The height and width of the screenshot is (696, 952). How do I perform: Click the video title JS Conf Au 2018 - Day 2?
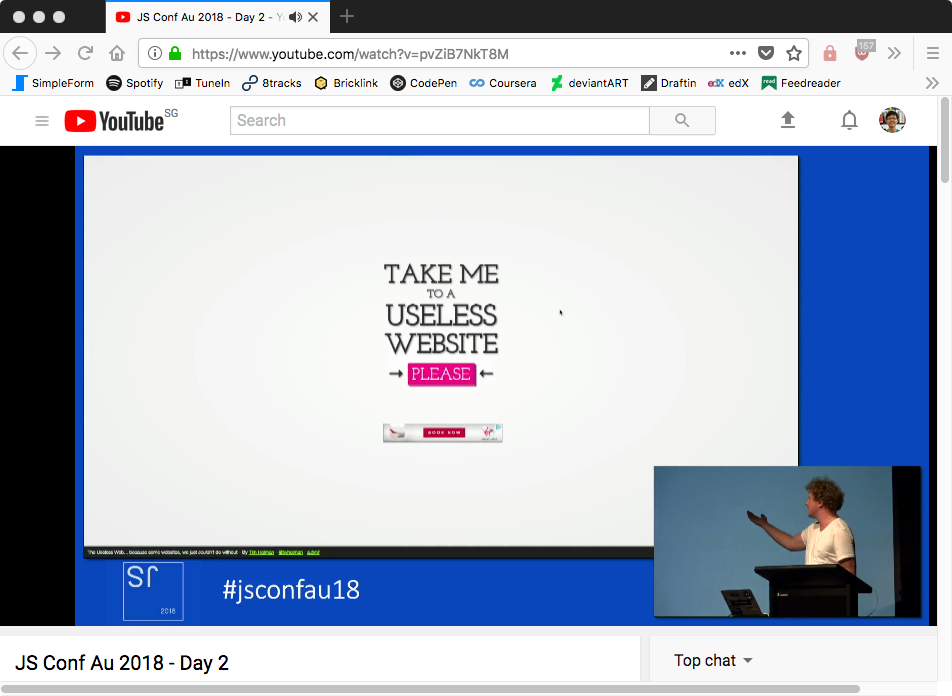click(x=121, y=663)
